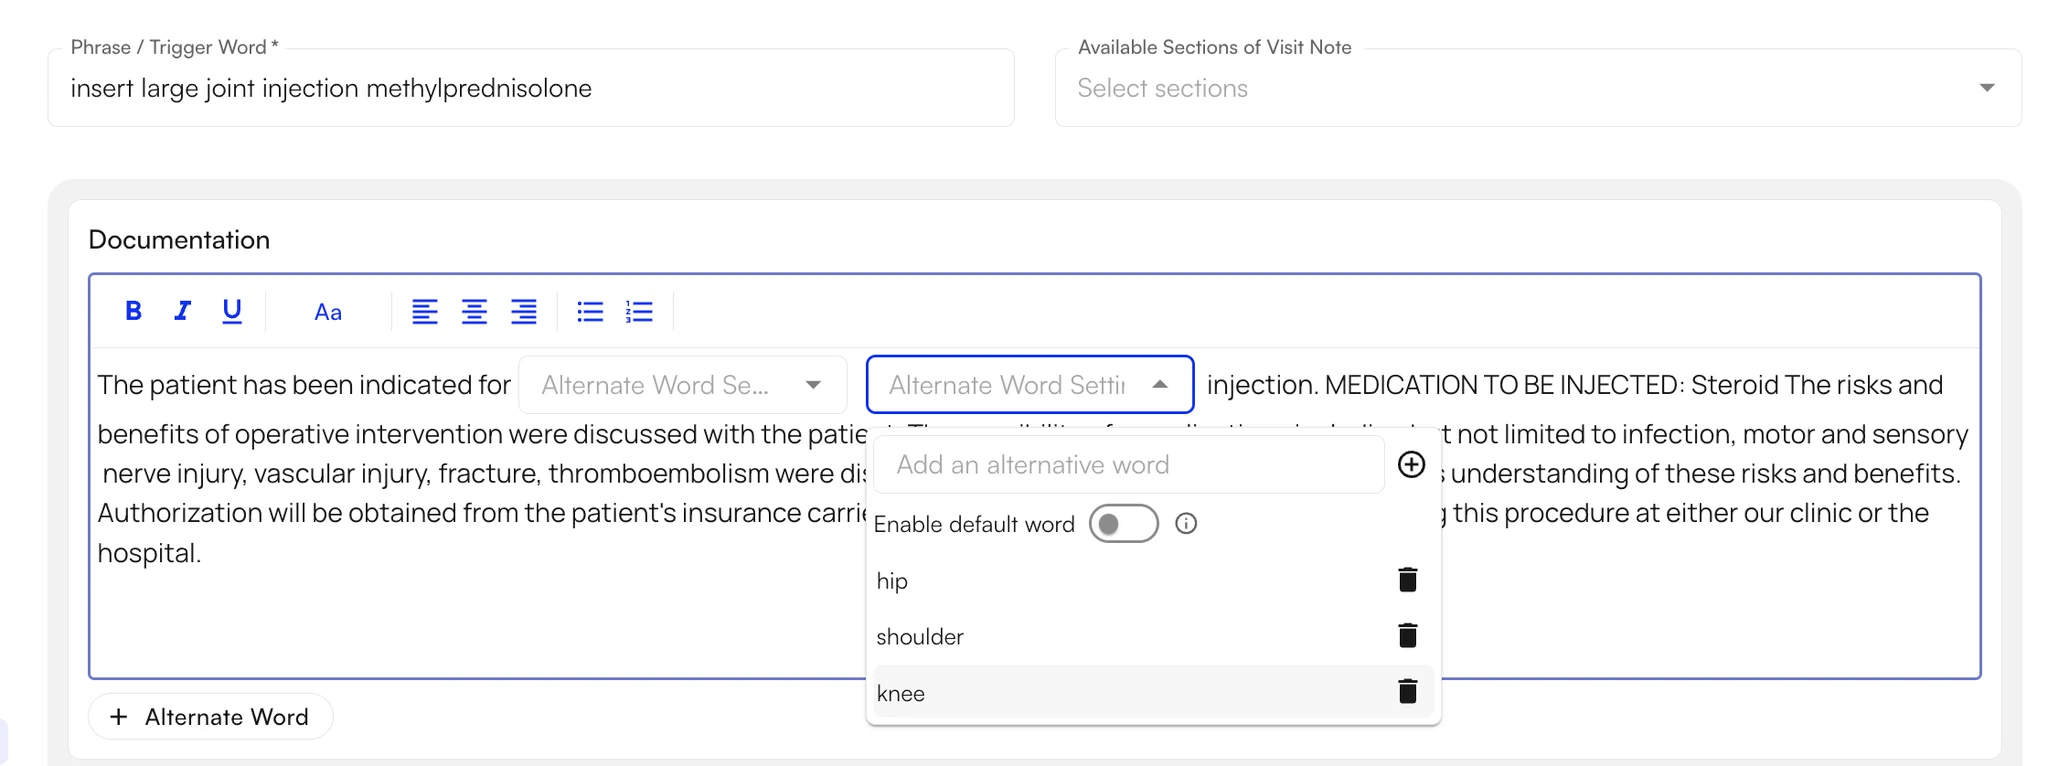Click the Enable default word label
This screenshot has width=2048, height=766.
[974, 524]
